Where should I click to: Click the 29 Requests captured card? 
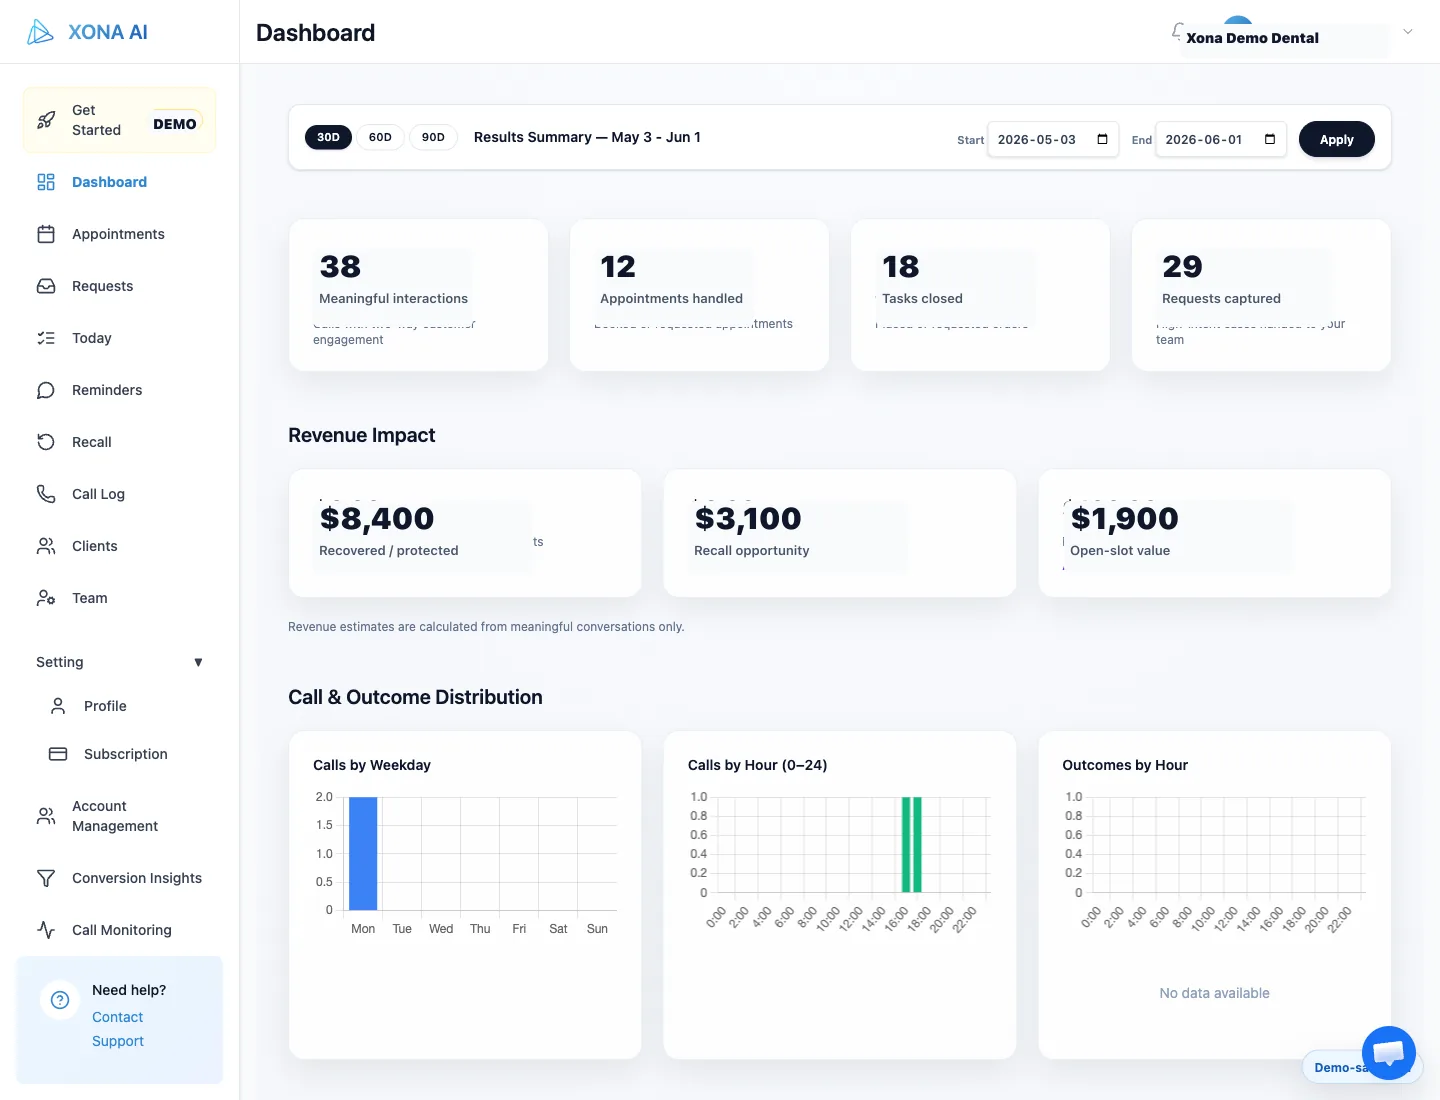point(1261,295)
